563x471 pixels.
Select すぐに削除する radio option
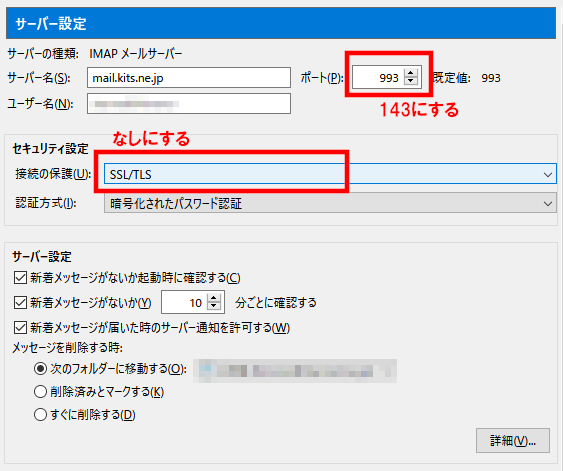(40, 415)
